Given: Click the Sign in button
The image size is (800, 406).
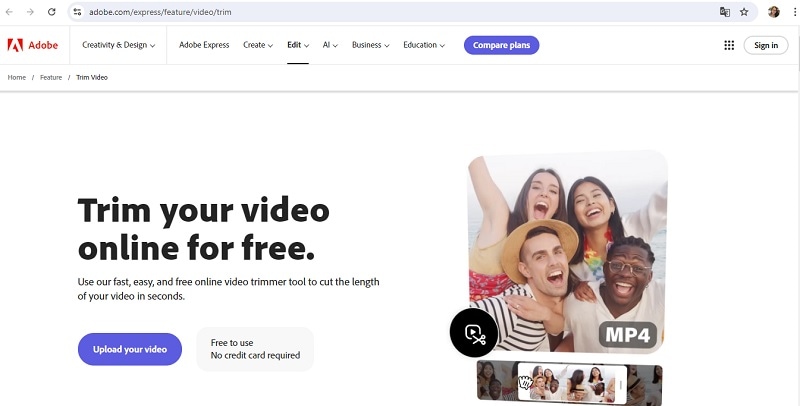Looking at the screenshot, I should [x=766, y=45].
